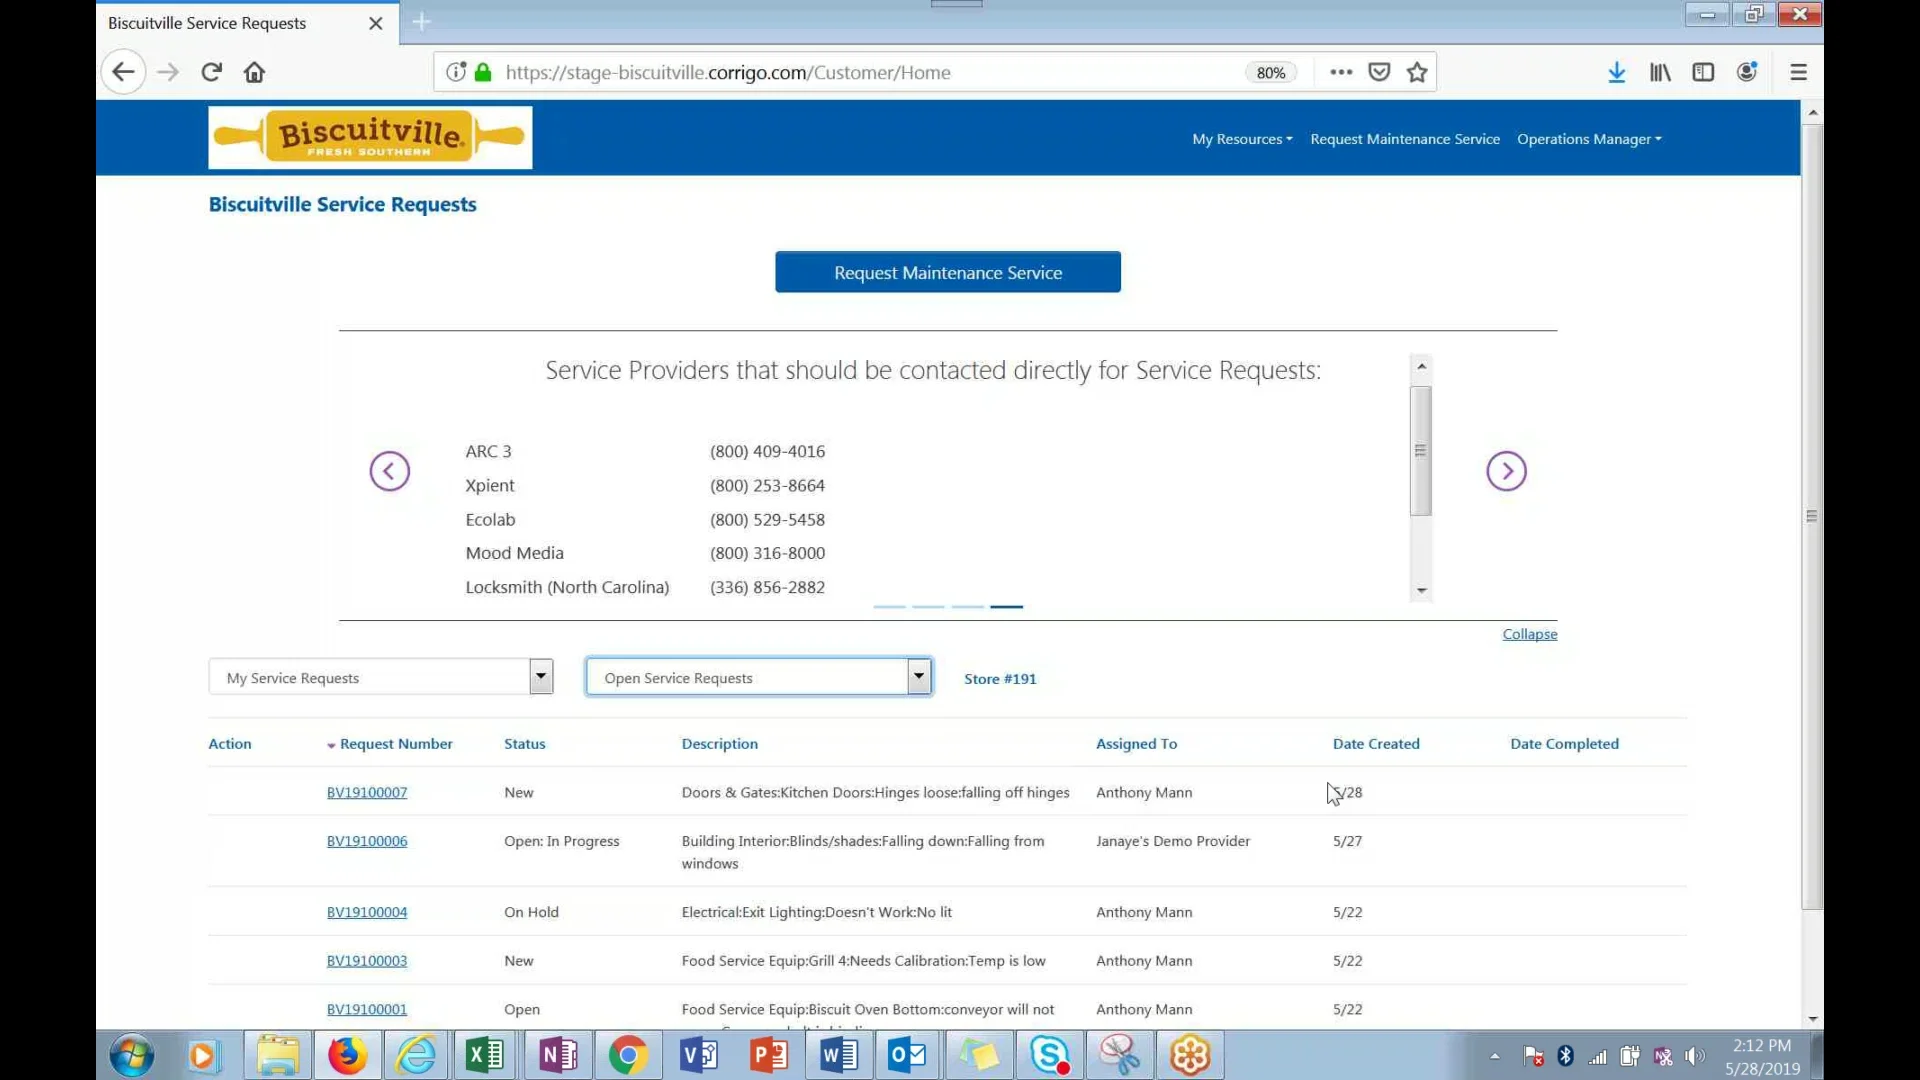Bookmark this page with the star icon
The height and width of the screenshot is (1080, 1920).
pyautogui.click(x=1416, y=72)
